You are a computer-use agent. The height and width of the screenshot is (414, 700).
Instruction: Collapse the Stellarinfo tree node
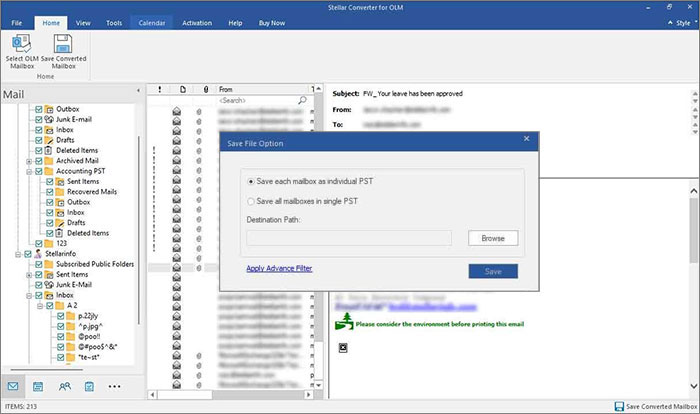[18, 254]
